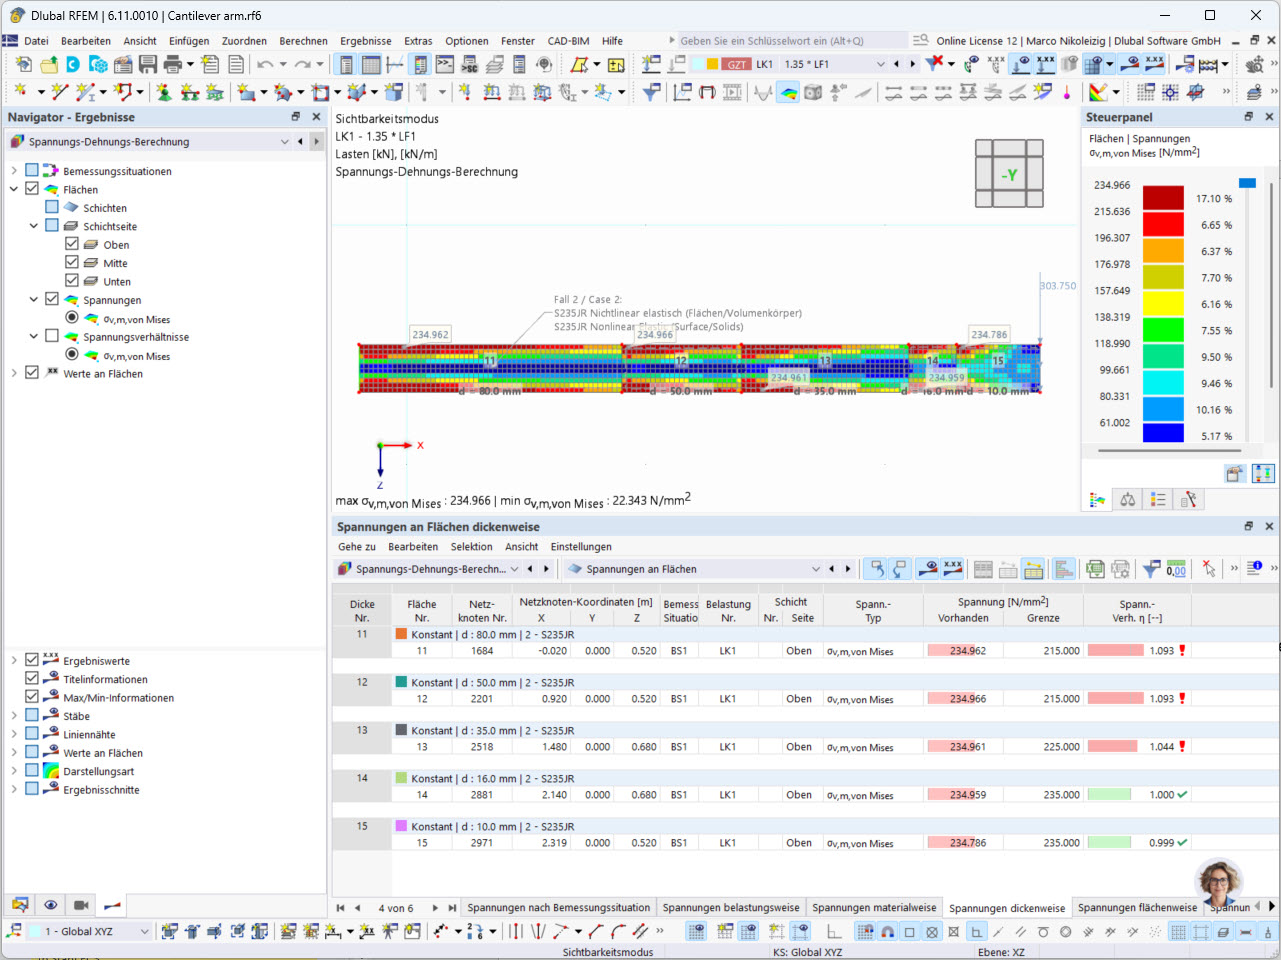Click the camera view icon in navigator bottom

81,905
